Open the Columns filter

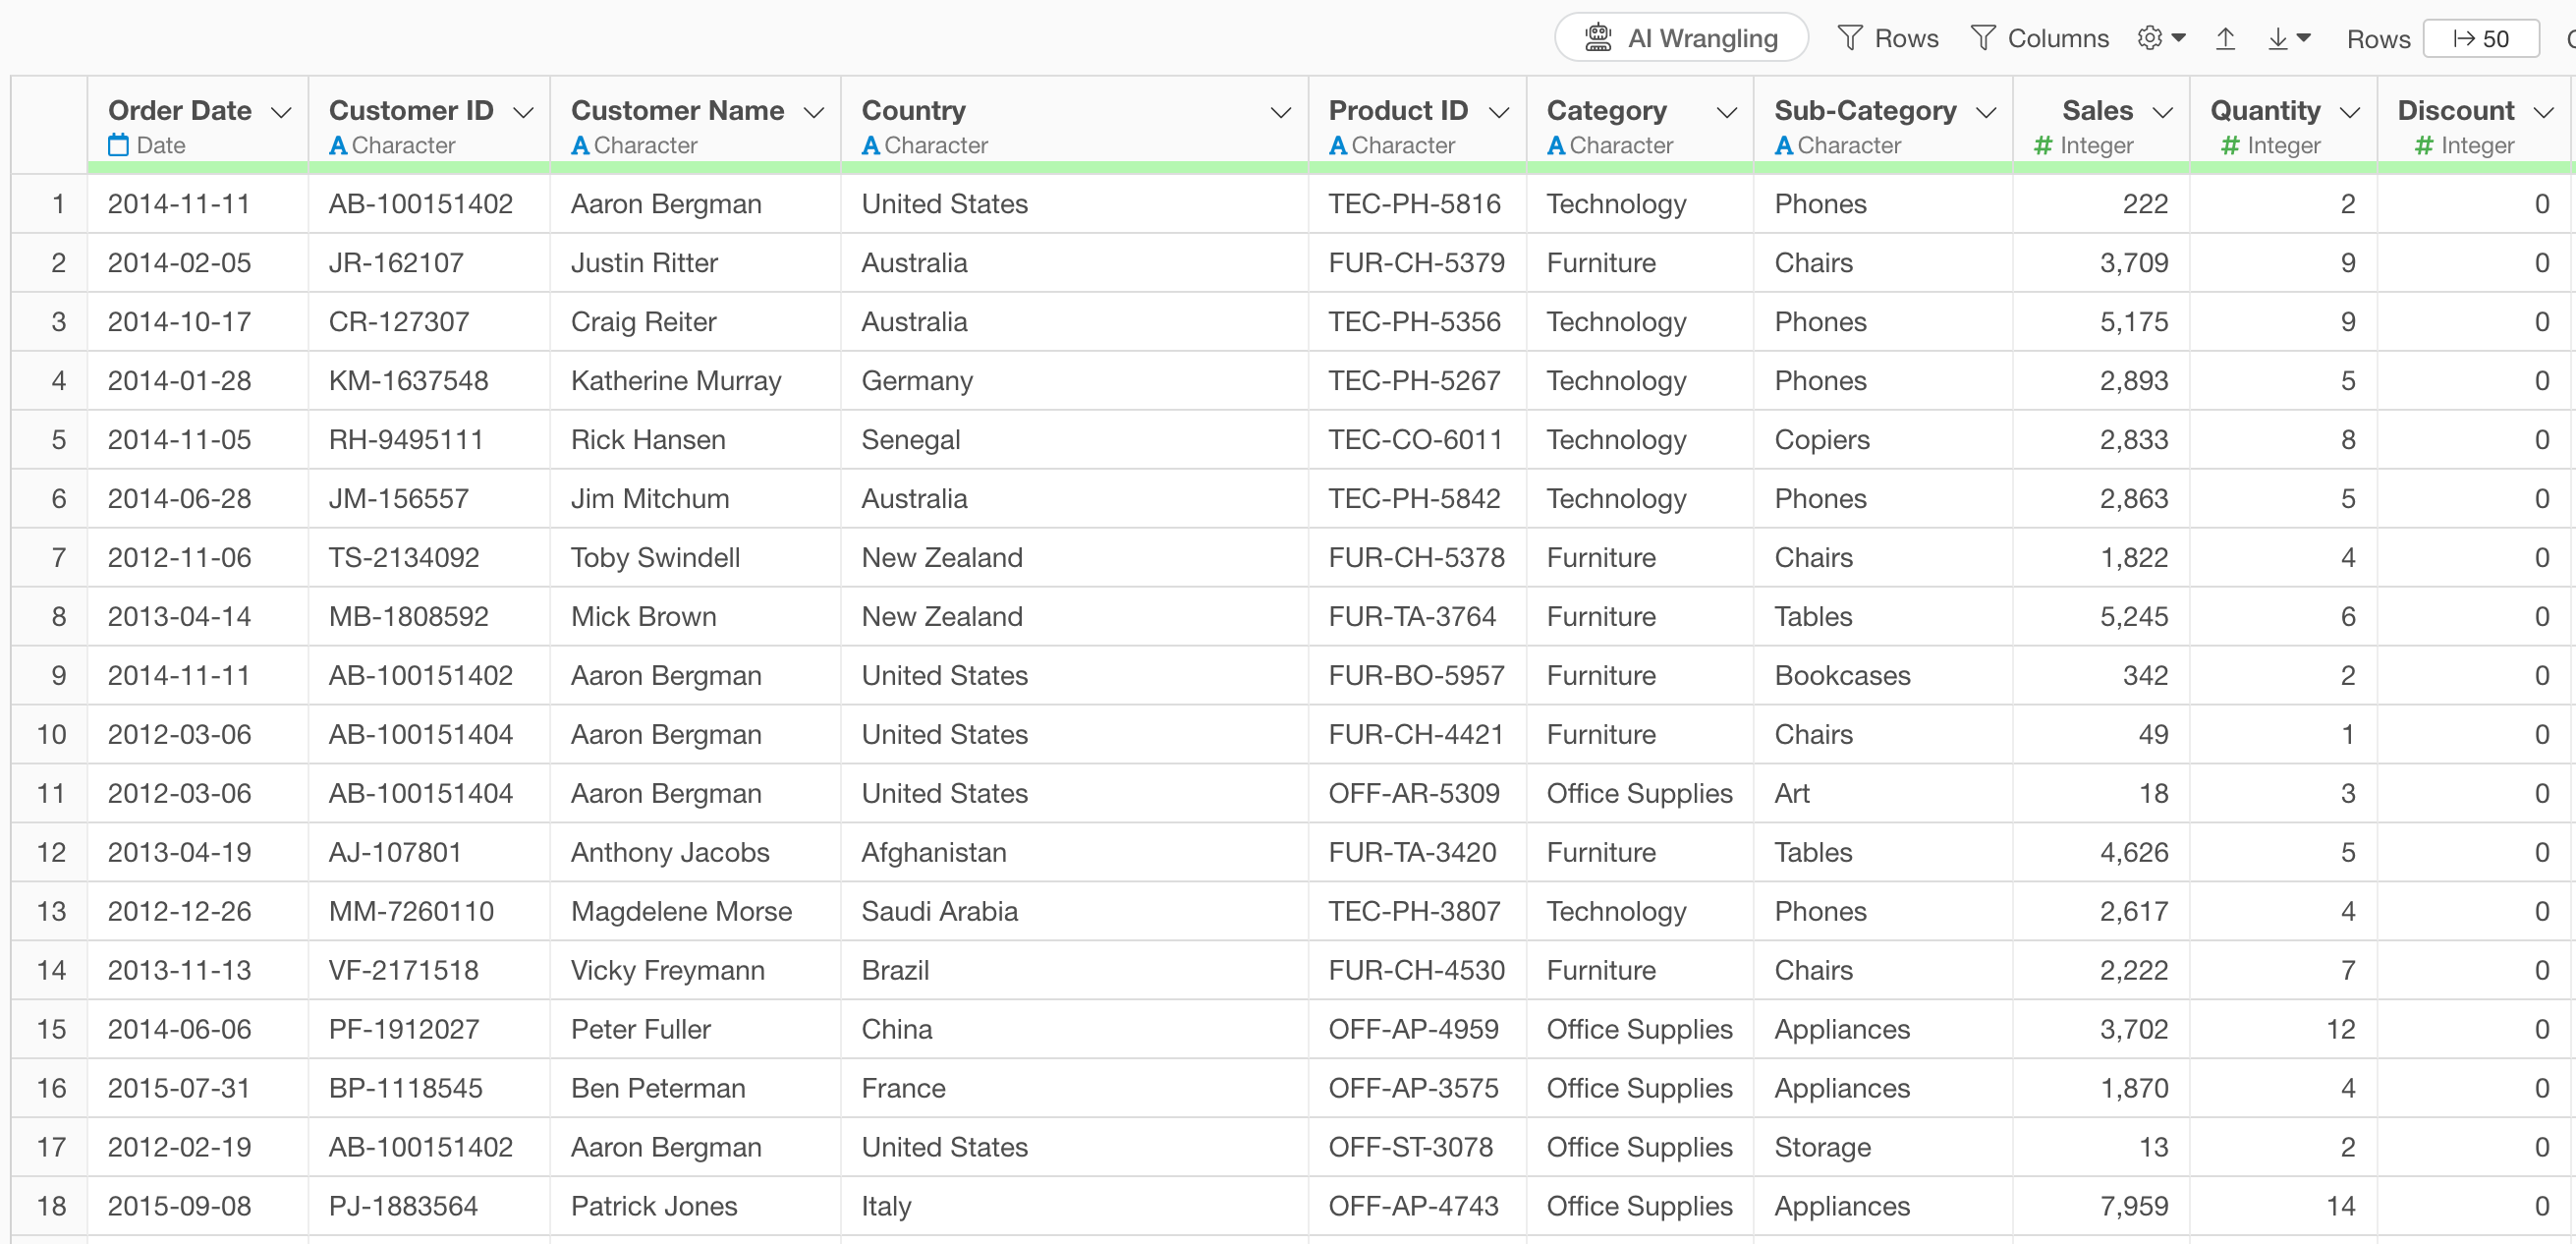(2039, 38)
